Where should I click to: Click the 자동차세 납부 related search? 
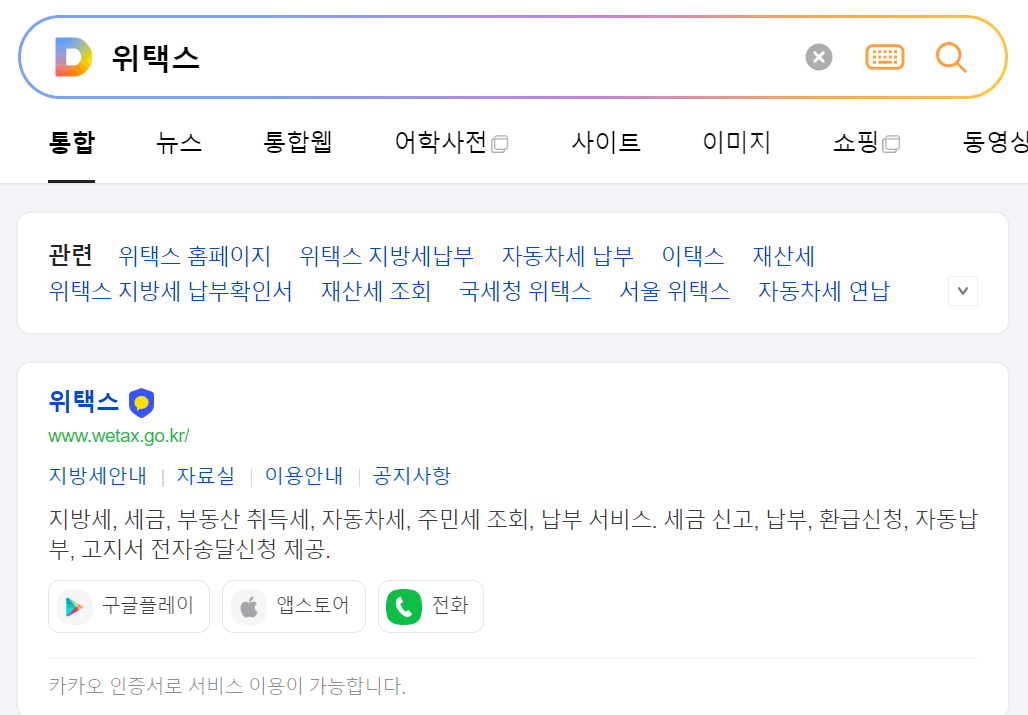tap(567, 256)
